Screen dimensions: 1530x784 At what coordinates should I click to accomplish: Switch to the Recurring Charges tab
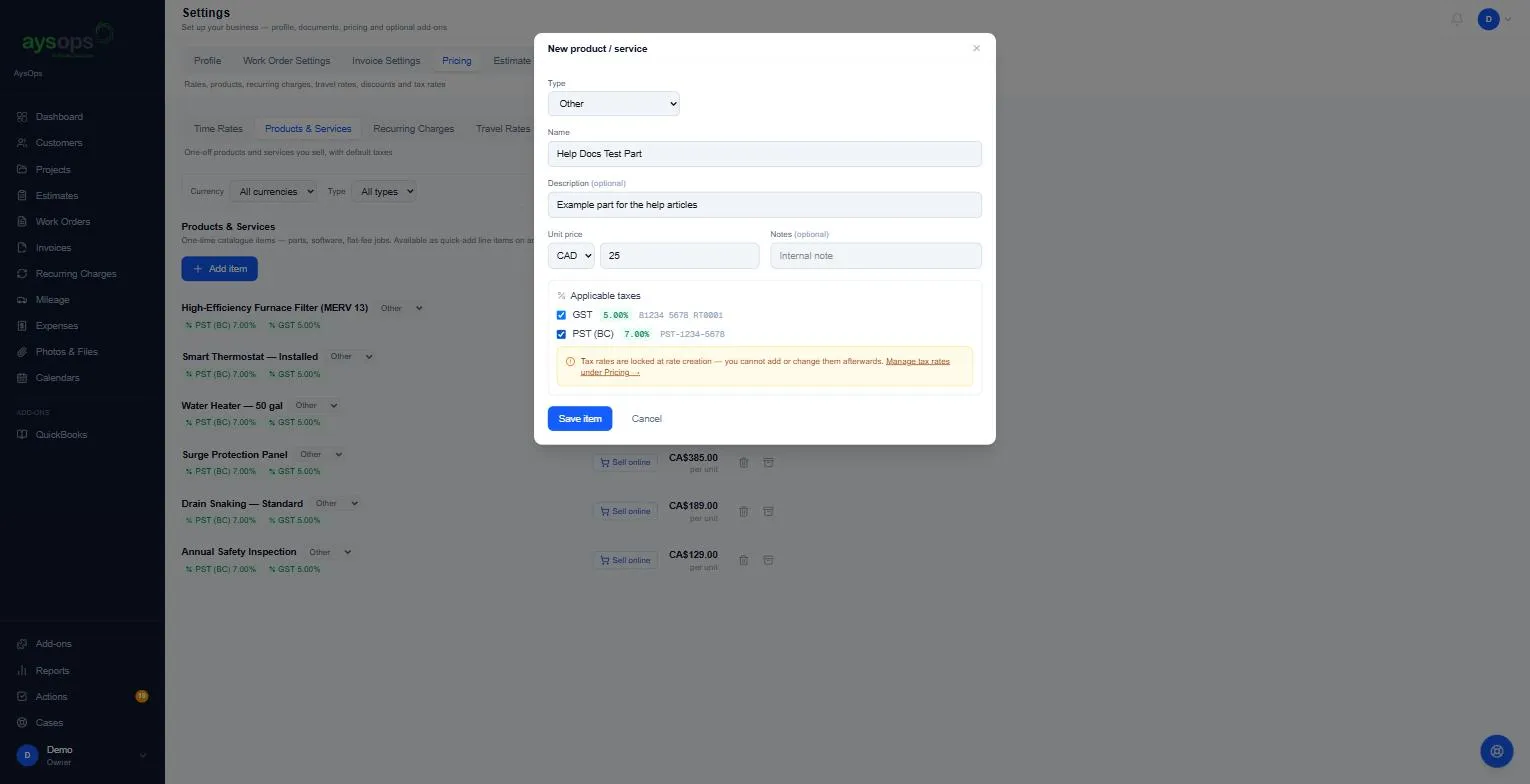[x=413, y=129]
